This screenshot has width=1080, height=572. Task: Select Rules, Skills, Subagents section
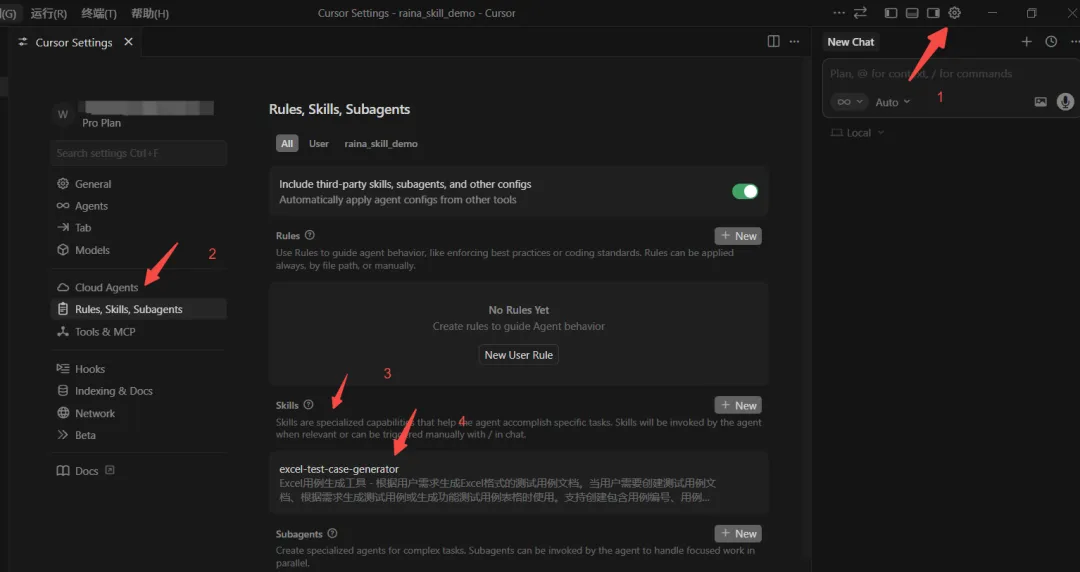tap(138, 309)
